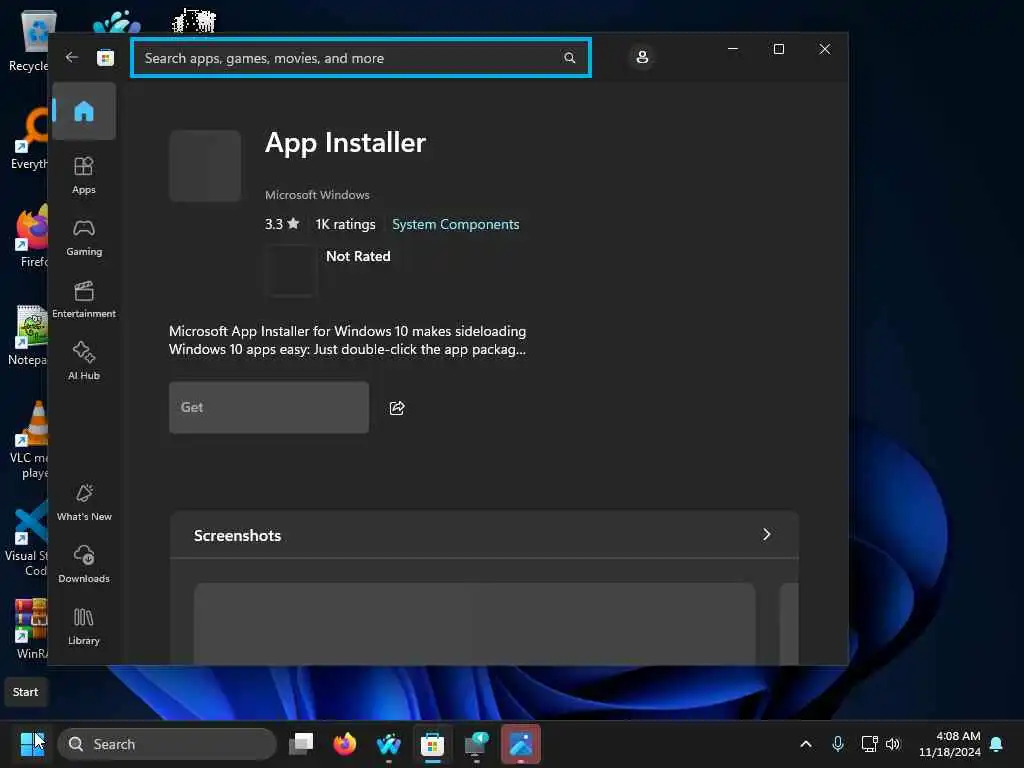
Task: Open the network tray icon
Action: point(869,744)
